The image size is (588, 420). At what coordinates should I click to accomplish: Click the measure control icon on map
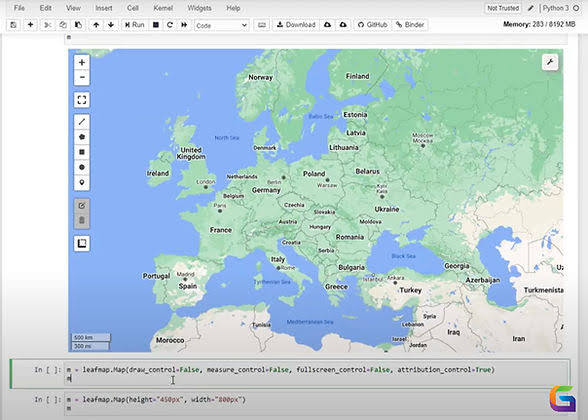pos(82,244)
